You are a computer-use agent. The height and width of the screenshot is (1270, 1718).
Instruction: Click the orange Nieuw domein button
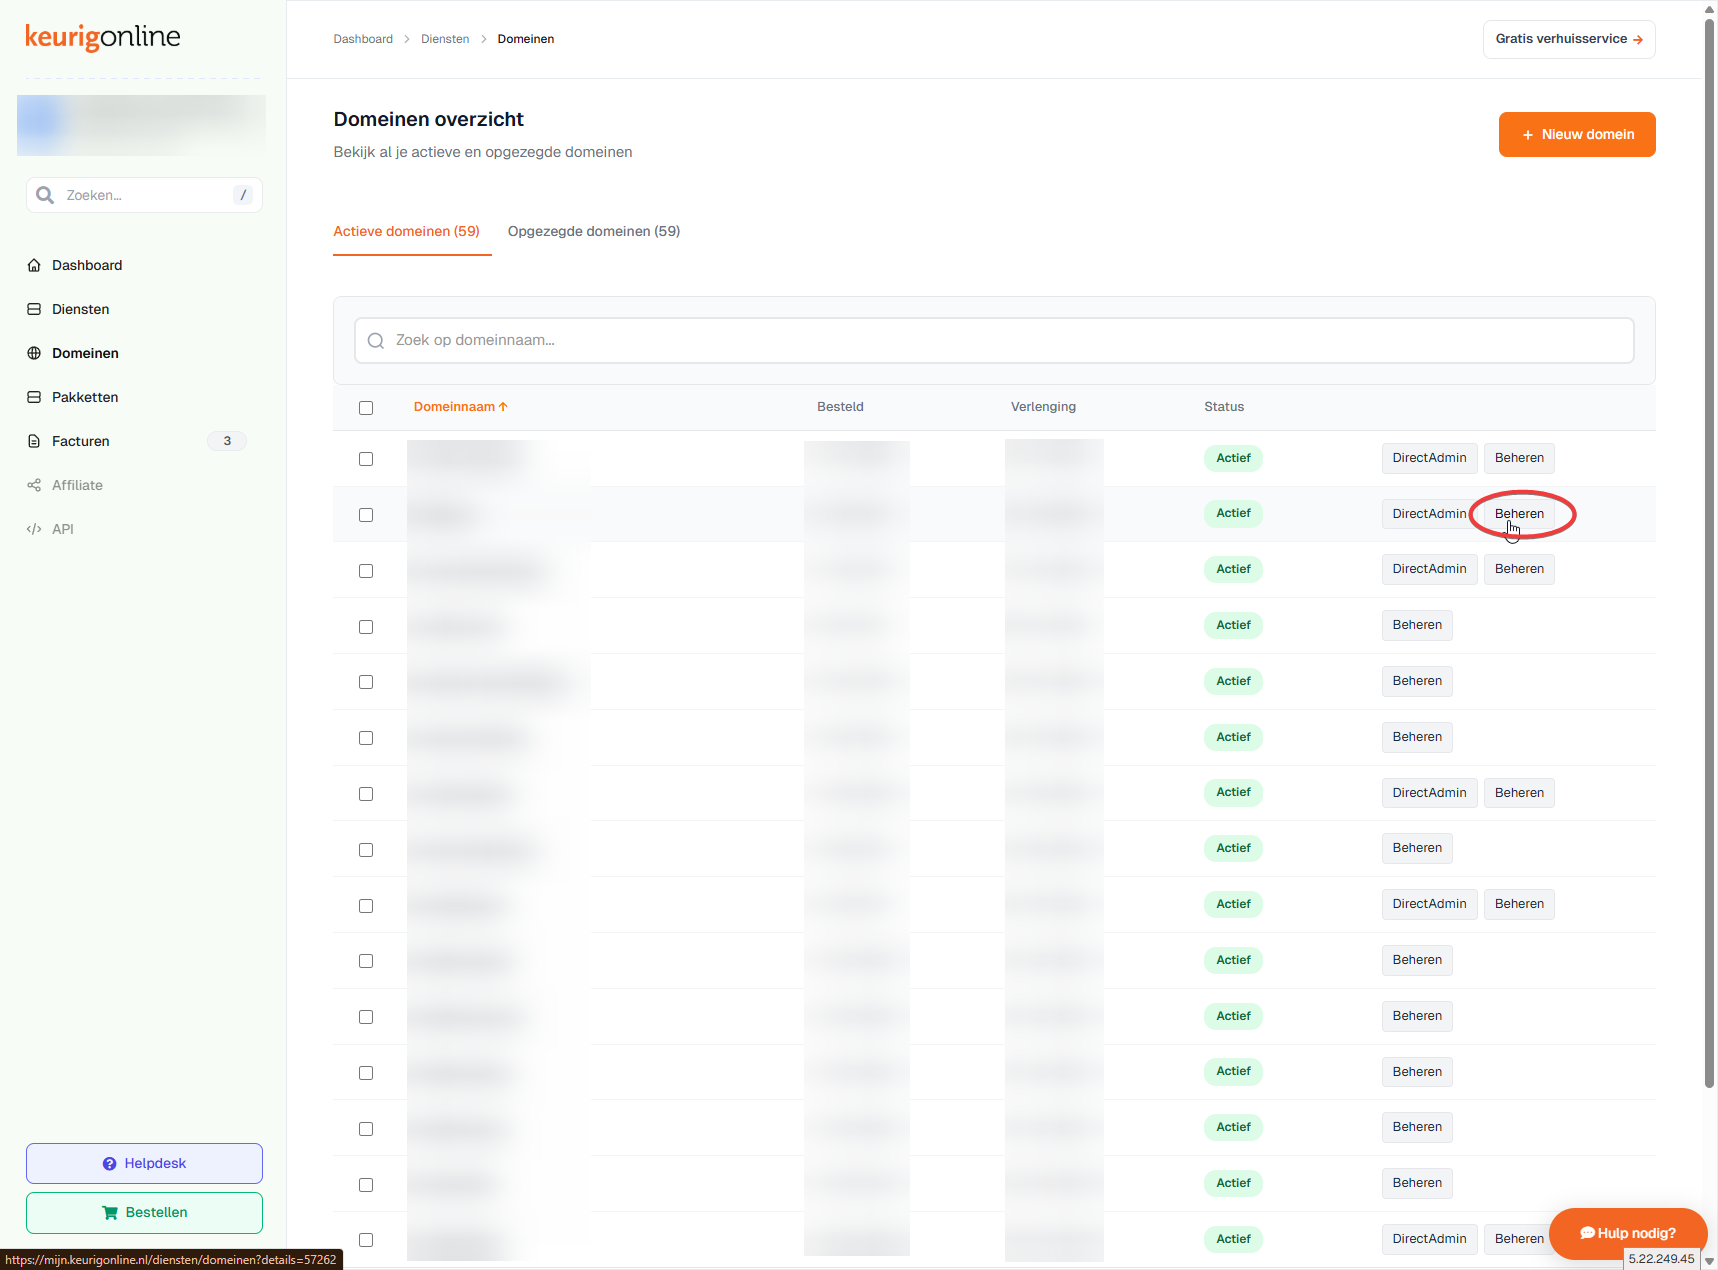point(1577,134)
